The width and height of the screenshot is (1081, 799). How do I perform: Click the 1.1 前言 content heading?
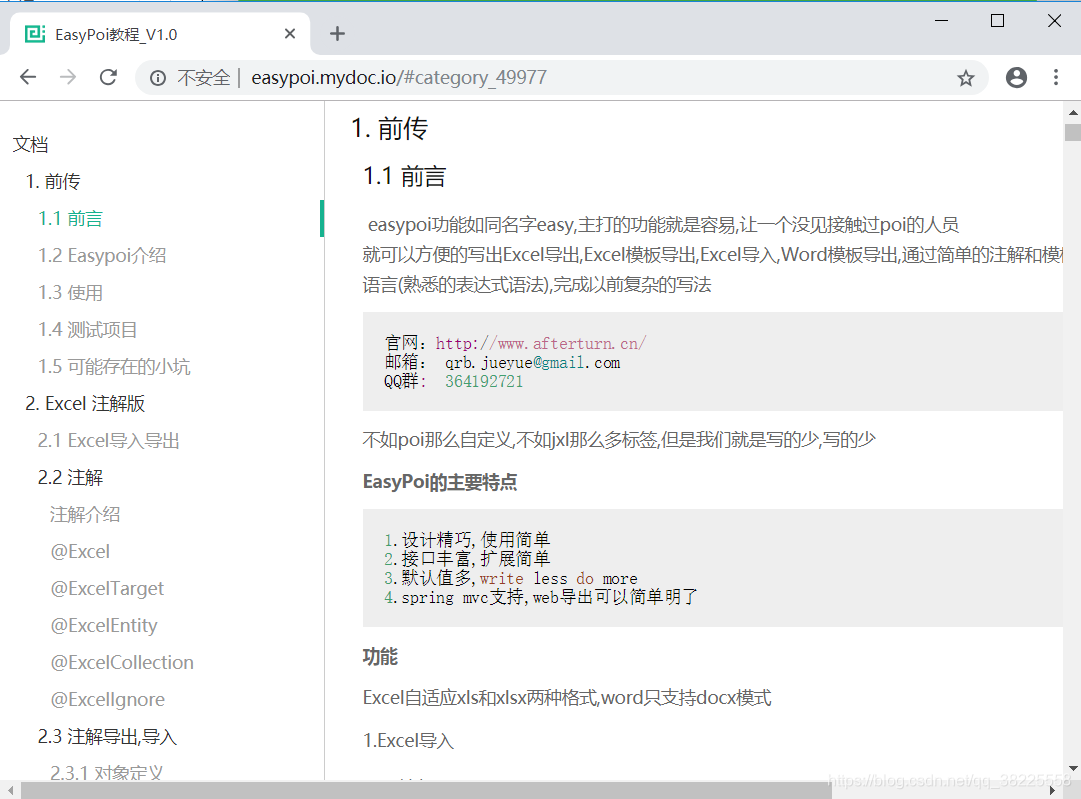405,176
